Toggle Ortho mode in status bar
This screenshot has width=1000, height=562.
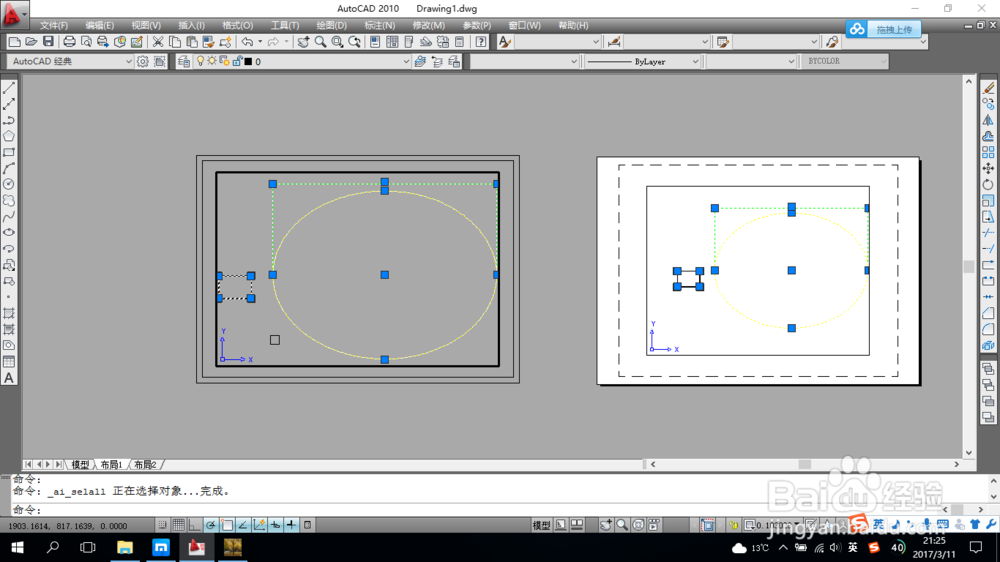click(195, 525)
